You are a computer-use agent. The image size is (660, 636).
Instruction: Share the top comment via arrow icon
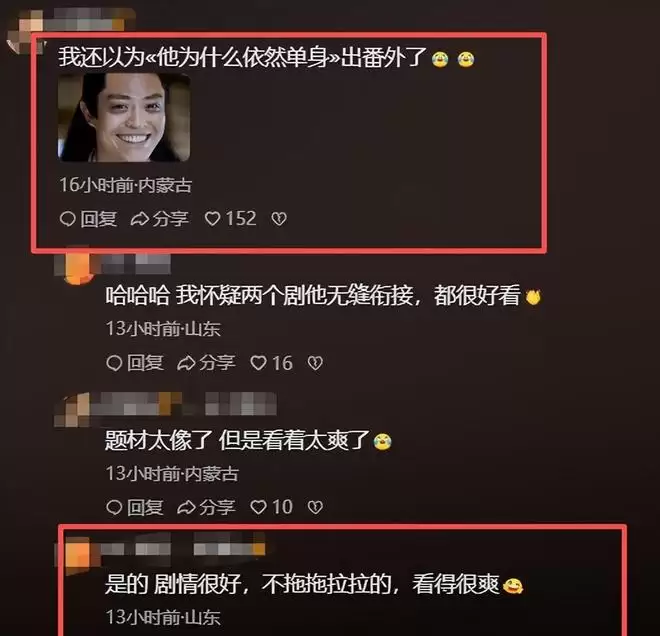(139, 219)
